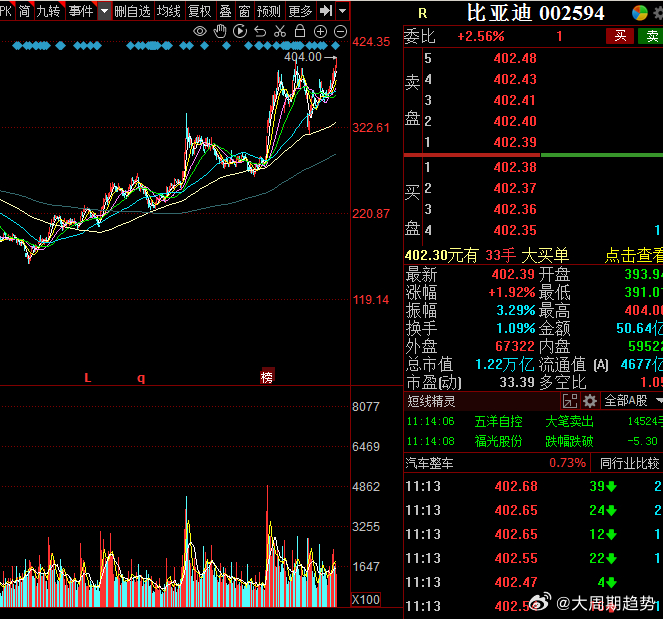
Task: Click the 委比 +2.56% value
Action: click(x=481, y=36)
